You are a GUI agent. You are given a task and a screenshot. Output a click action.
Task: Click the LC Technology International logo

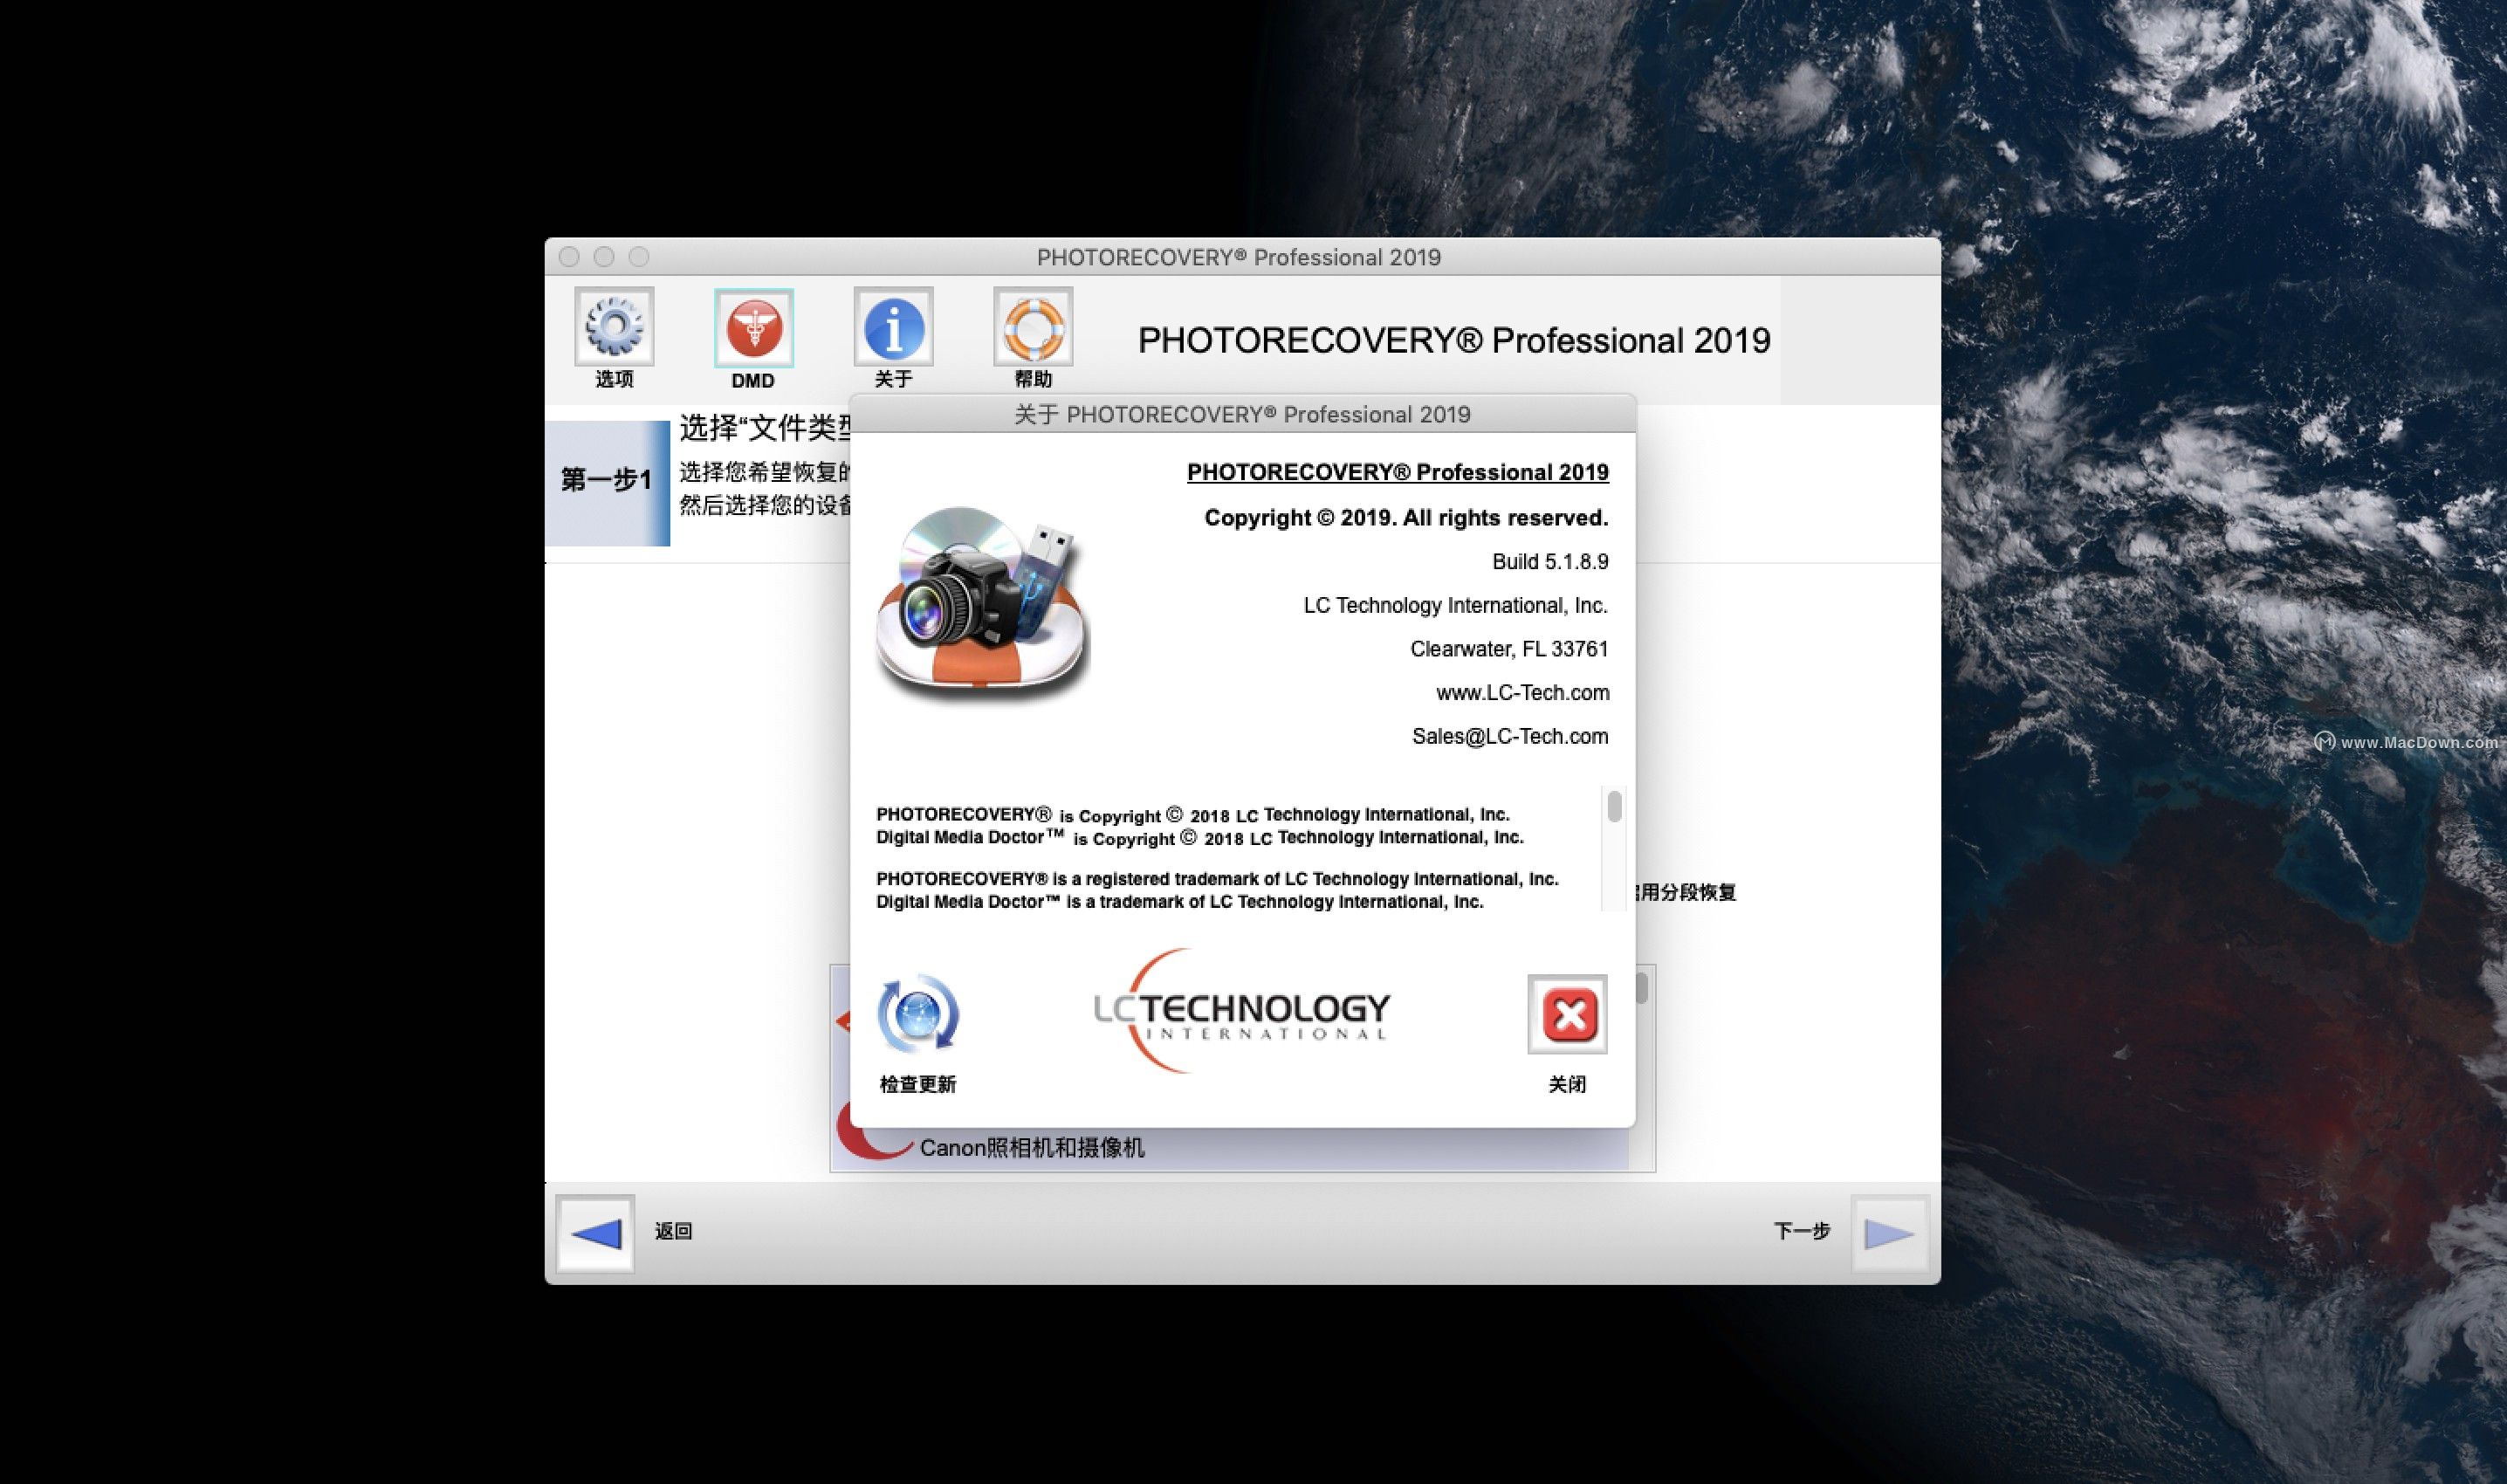(1241, 1011)
